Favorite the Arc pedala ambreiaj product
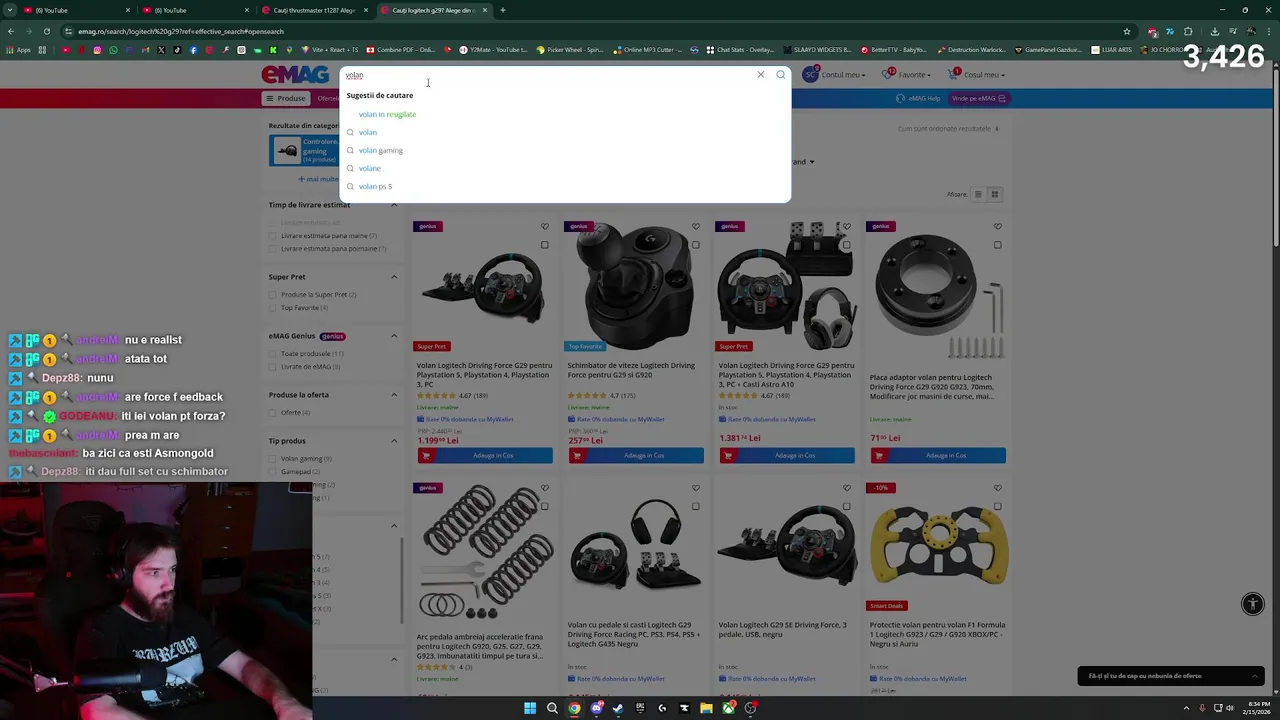The image size is (1280, 720). coord(544,488)
